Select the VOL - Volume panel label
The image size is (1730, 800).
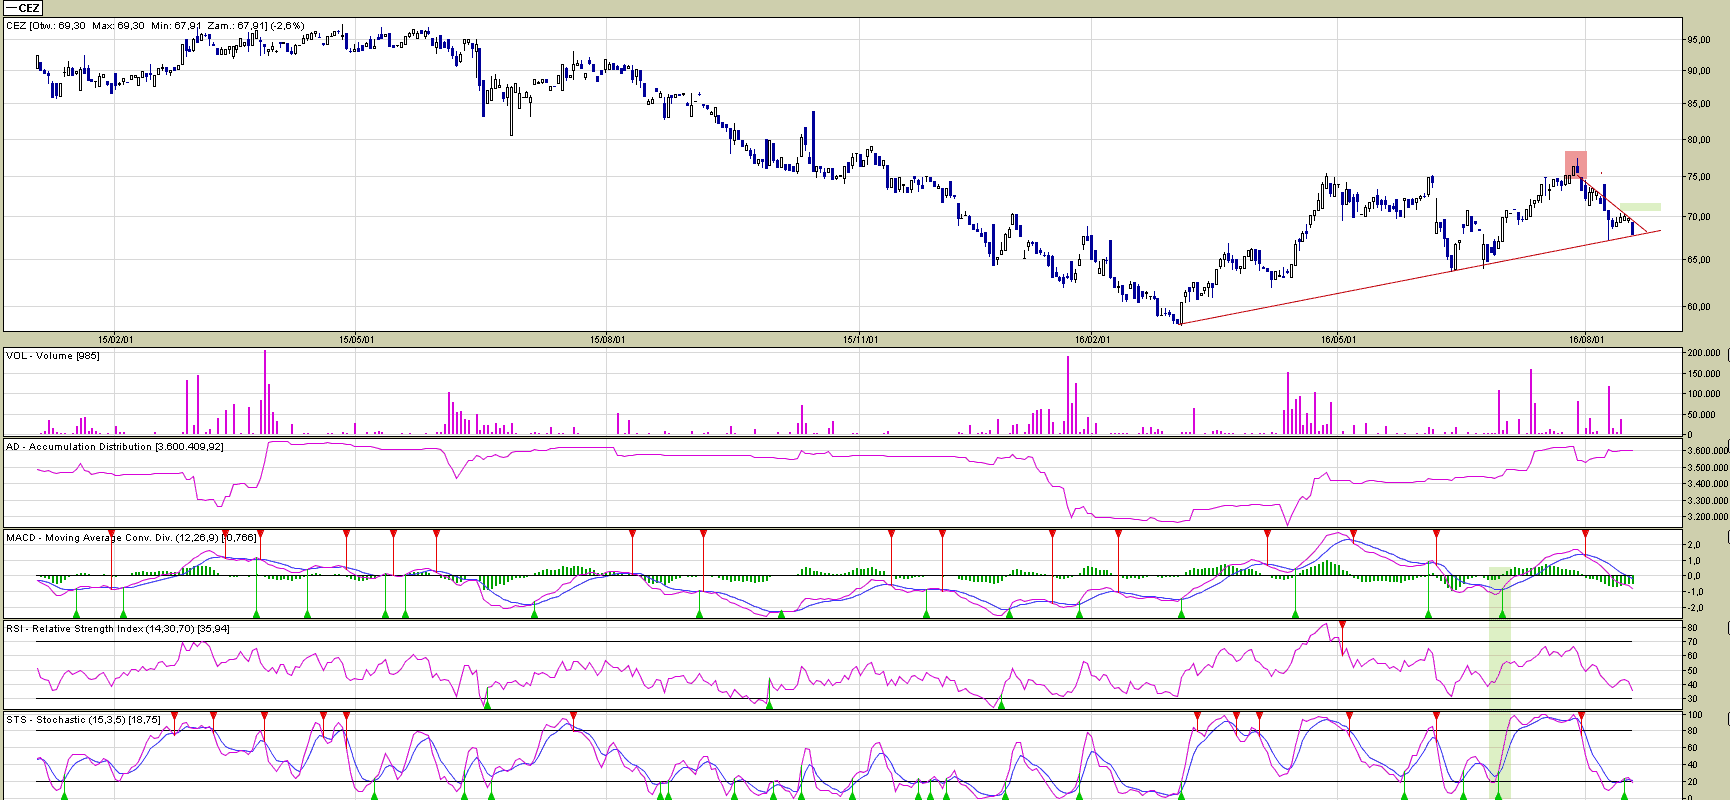click(53, 356)
